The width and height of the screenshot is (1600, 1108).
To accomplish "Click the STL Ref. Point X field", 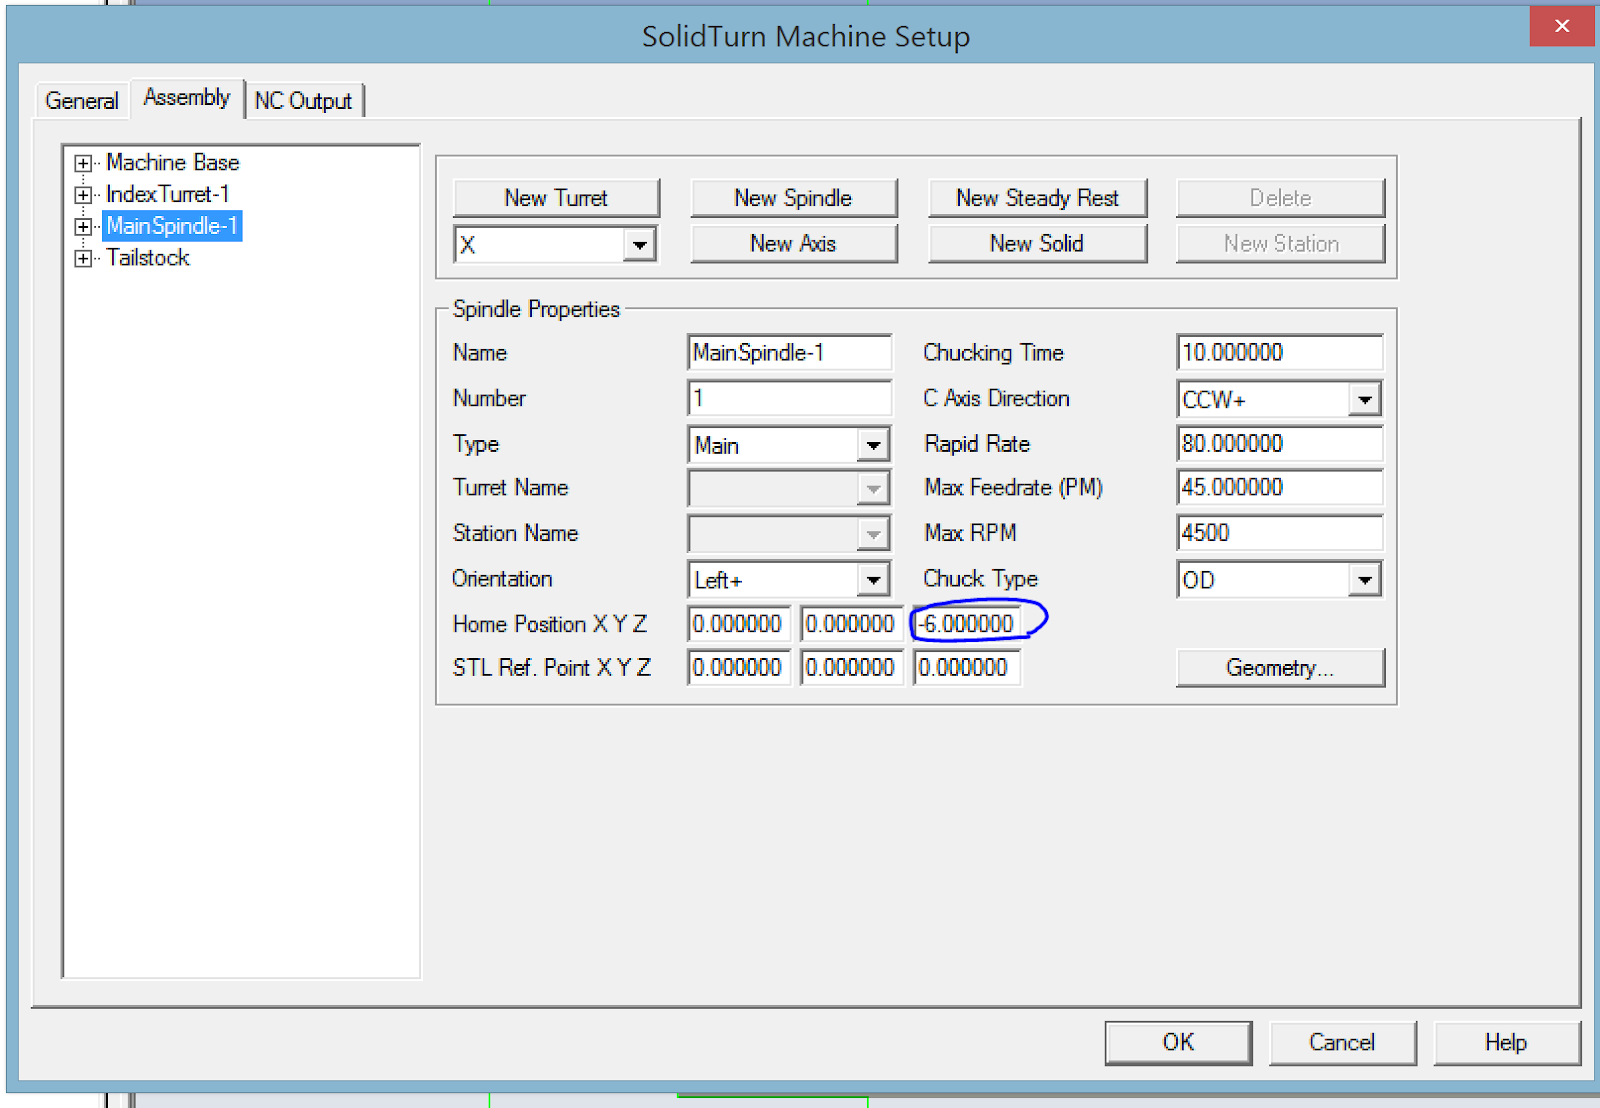I will (740, 668).
